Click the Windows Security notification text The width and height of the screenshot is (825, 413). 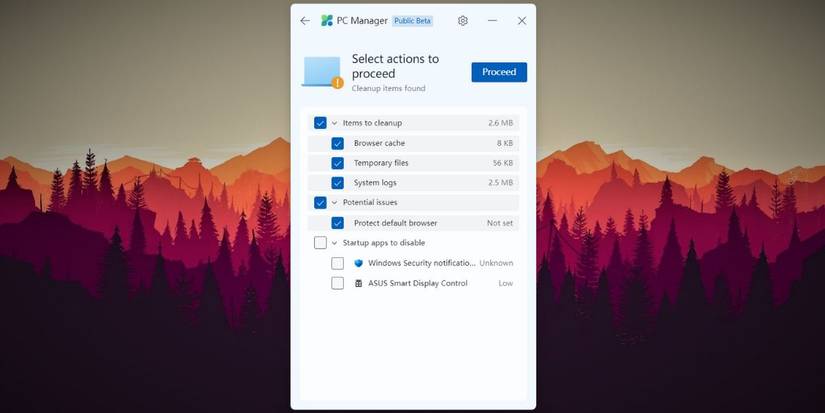[x=422, y=263]
